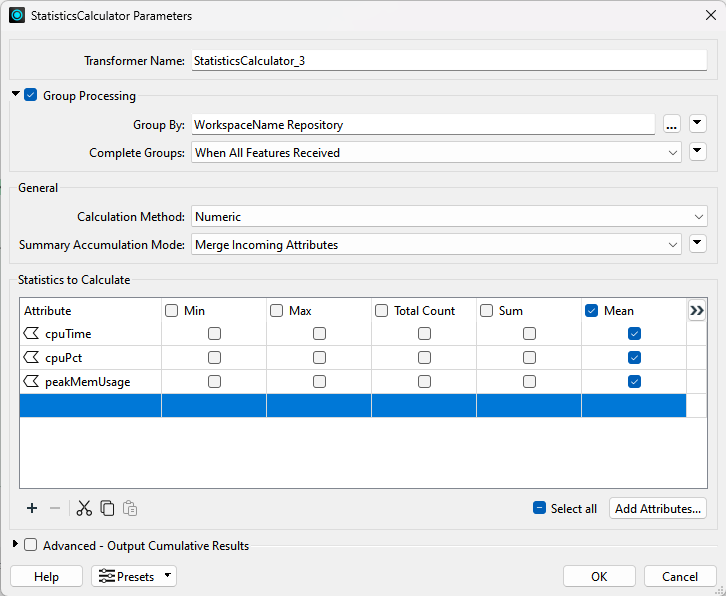Close the parameters dialog
The width and height of the screenshot is (726, 596).
711,15
